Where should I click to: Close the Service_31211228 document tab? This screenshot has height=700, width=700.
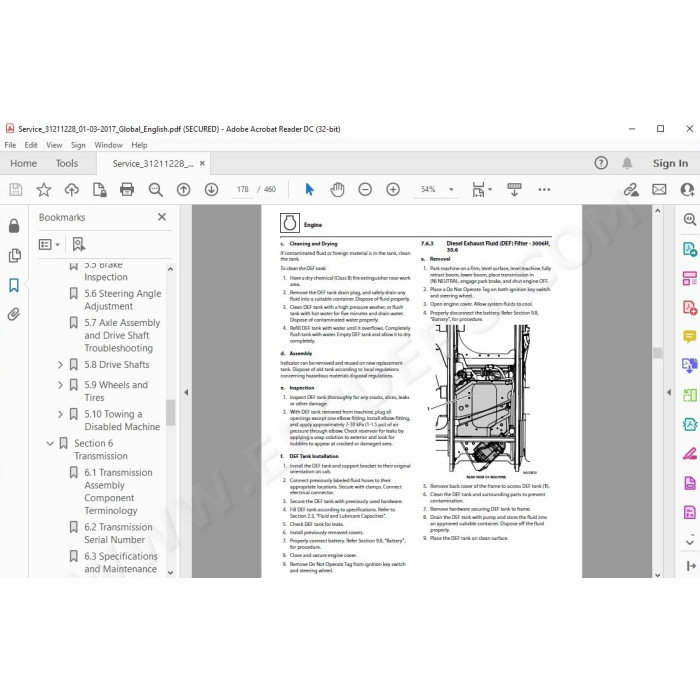coord(202,163)
